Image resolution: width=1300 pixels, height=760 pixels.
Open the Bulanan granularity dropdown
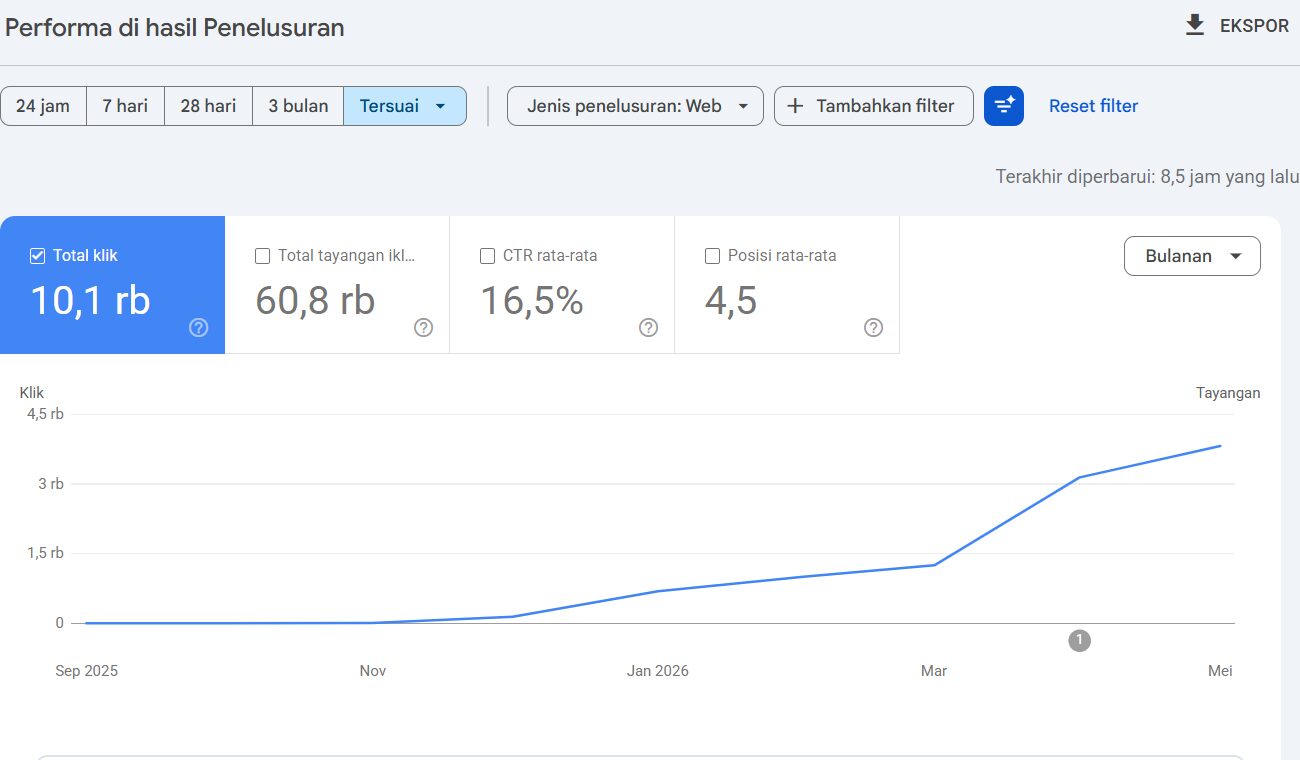click(x=1192, y=256)
